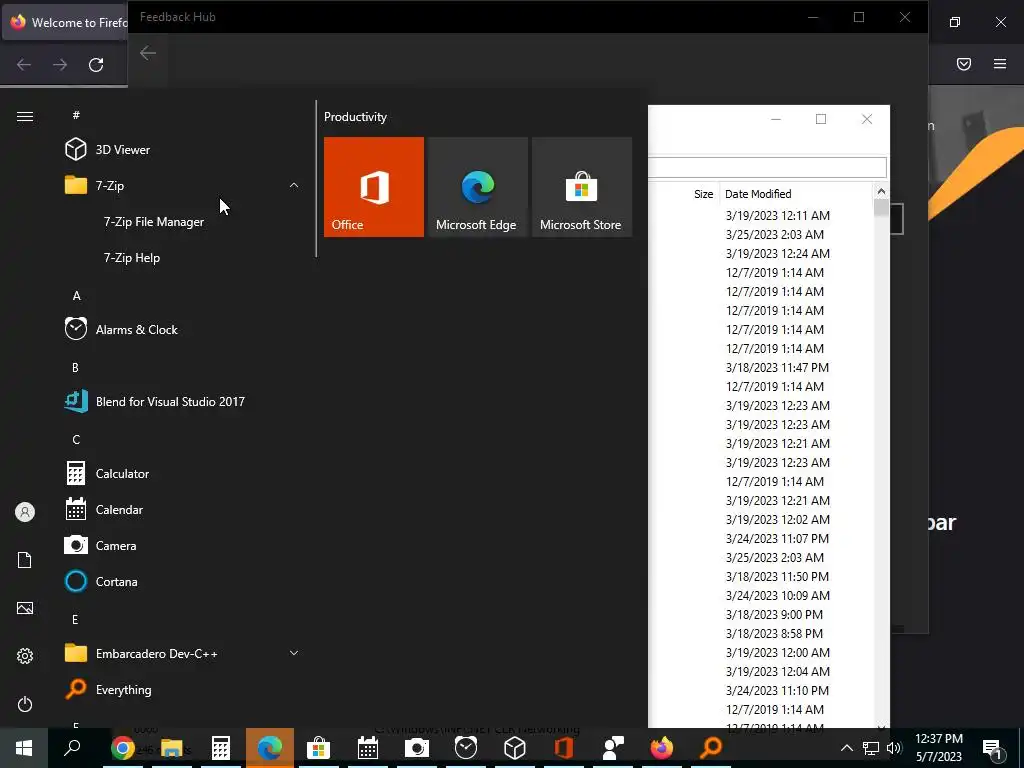Show hidden system tray icons
This screenshot has height=768, width=1024.
846,748
